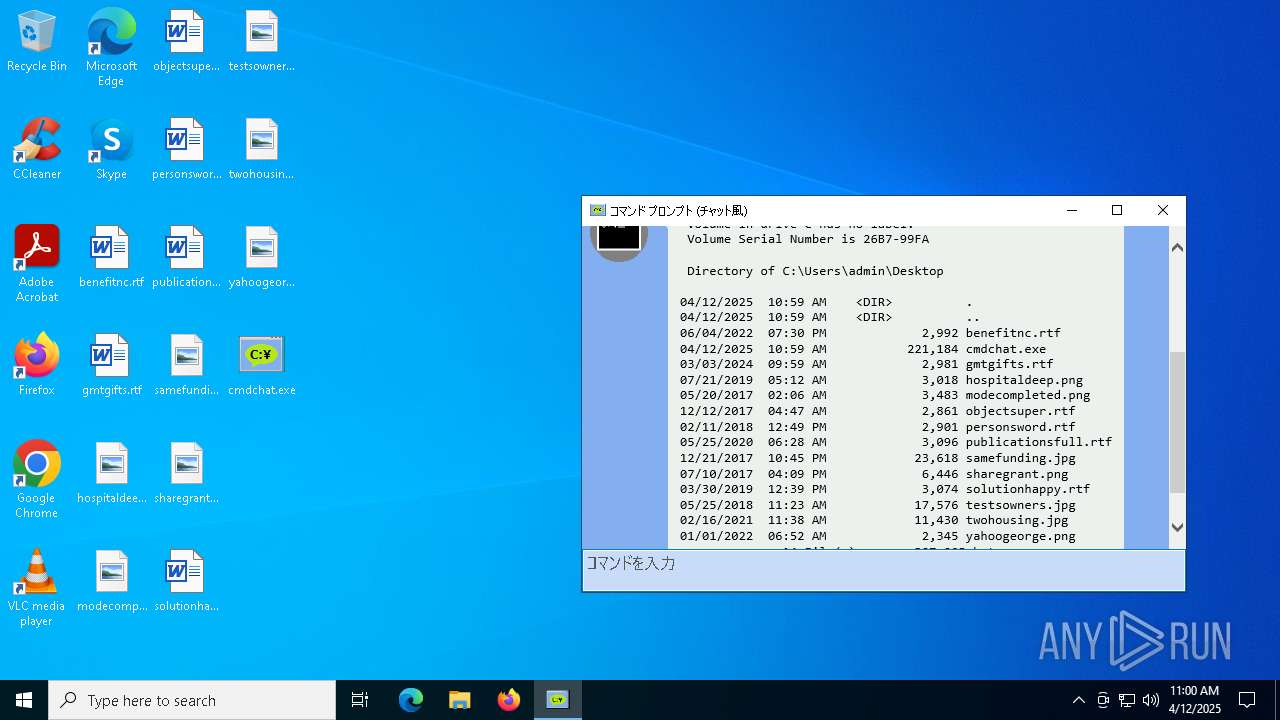Screen dimensions: 1280x720
Task: Click the command prompt window title icon
Action: click(597, 210)
